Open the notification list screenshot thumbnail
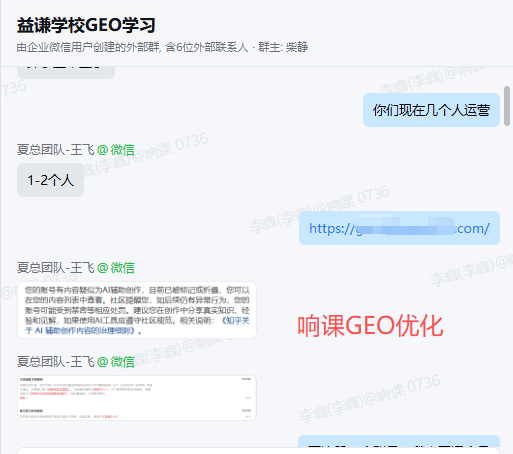The width and height of the screenshot is (513, 454). (x=137, y=398)
